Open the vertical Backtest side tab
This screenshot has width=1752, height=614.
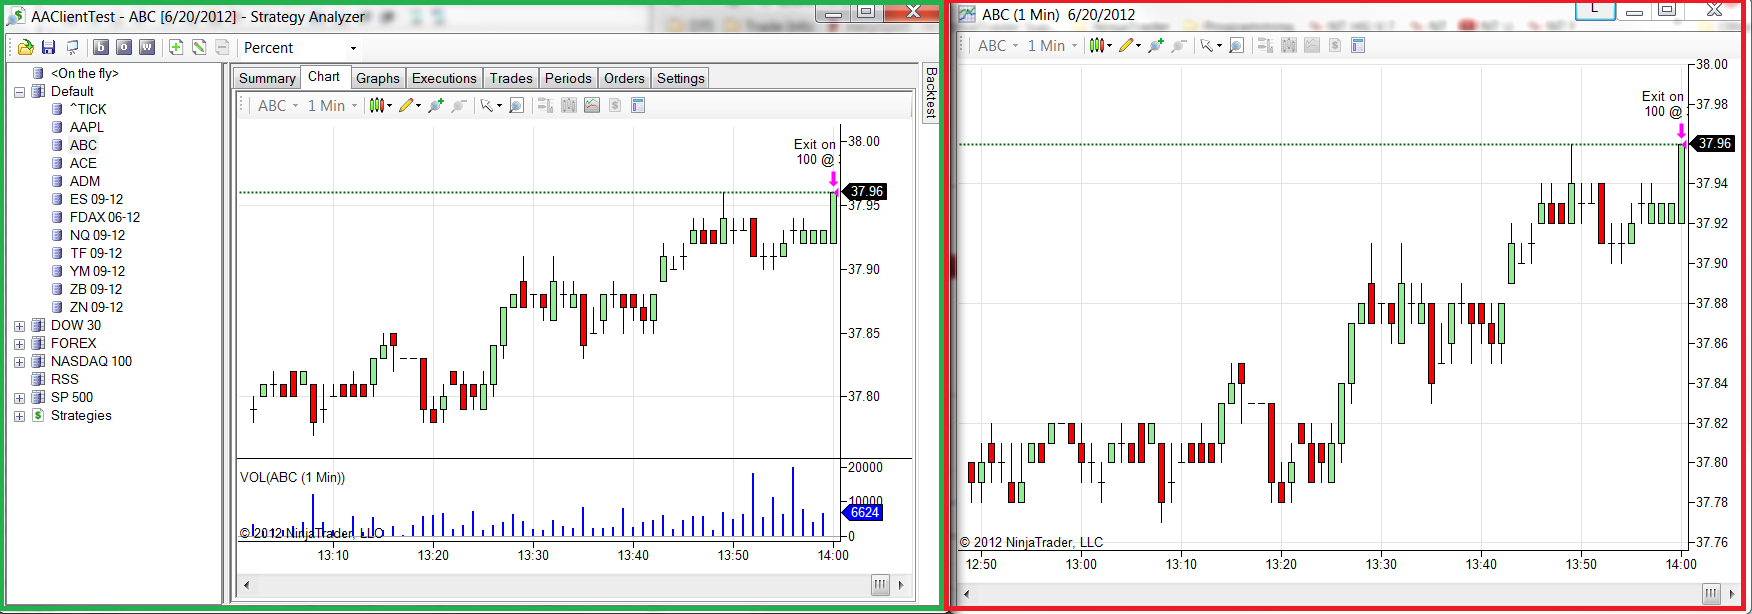931,93
